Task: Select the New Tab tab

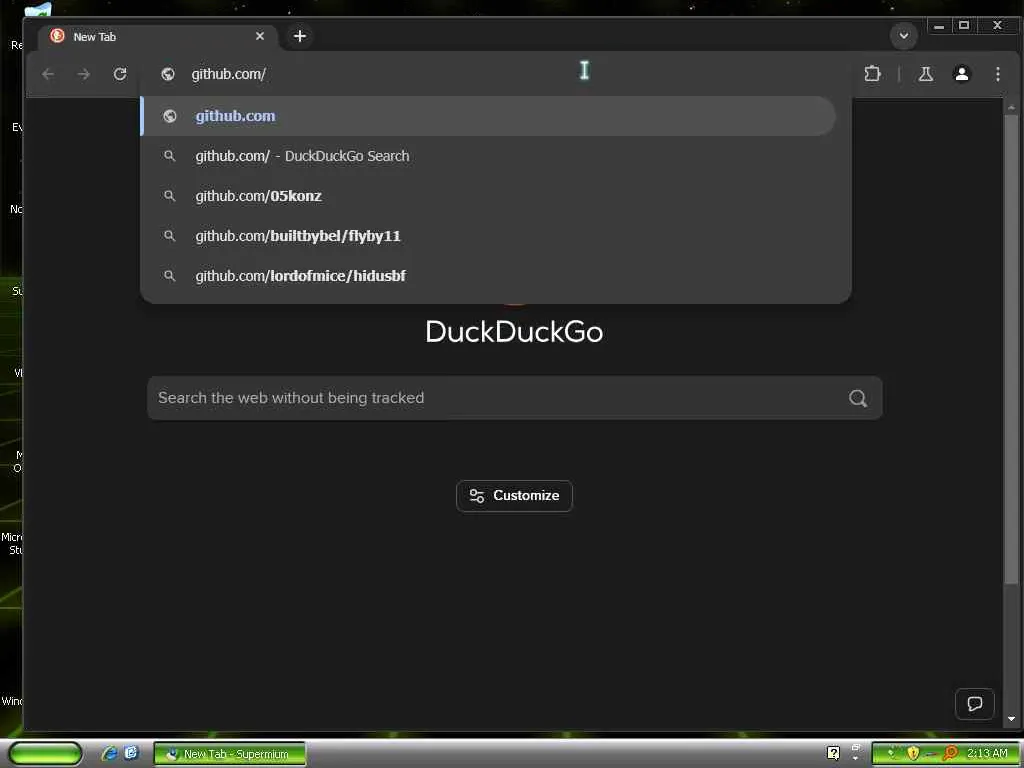Action: [x=159, y=37]
